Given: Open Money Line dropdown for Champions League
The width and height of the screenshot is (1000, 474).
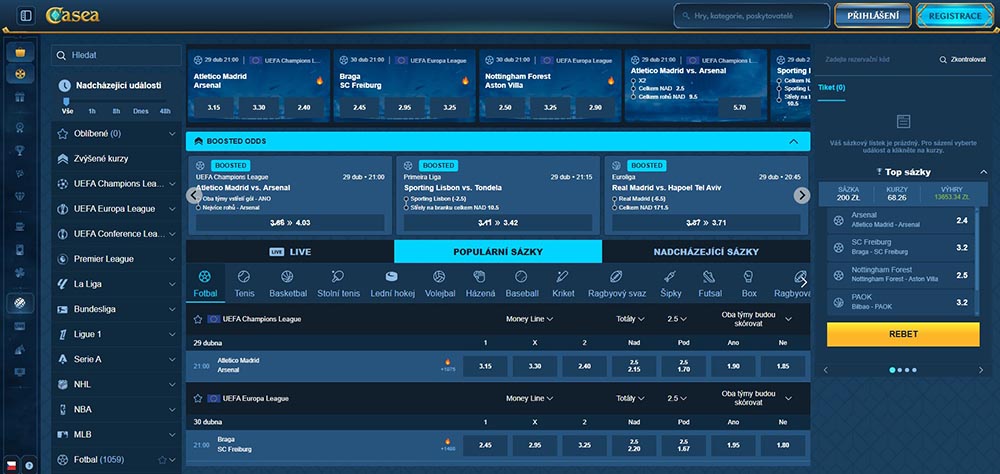Looking at the screenshot, I should (529, 319).
